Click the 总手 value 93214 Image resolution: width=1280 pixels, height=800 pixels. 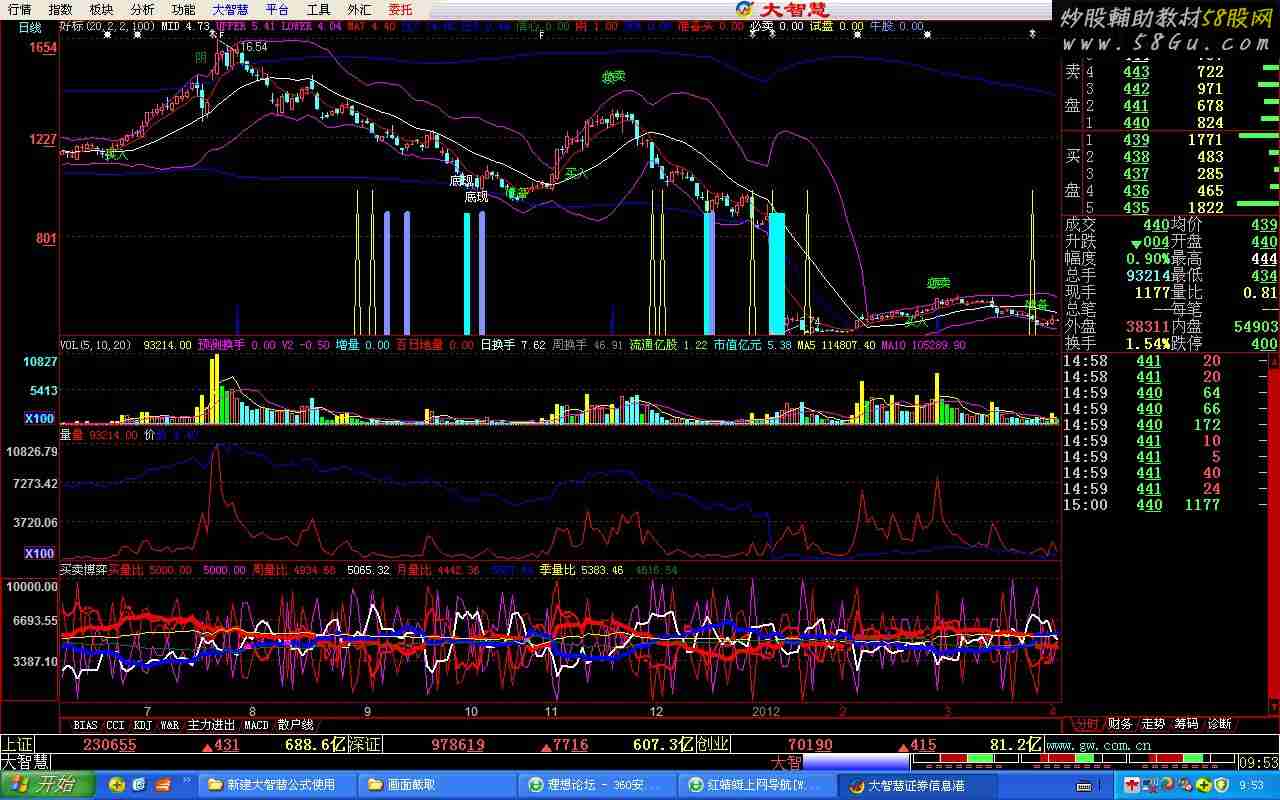coord(1147,275)
